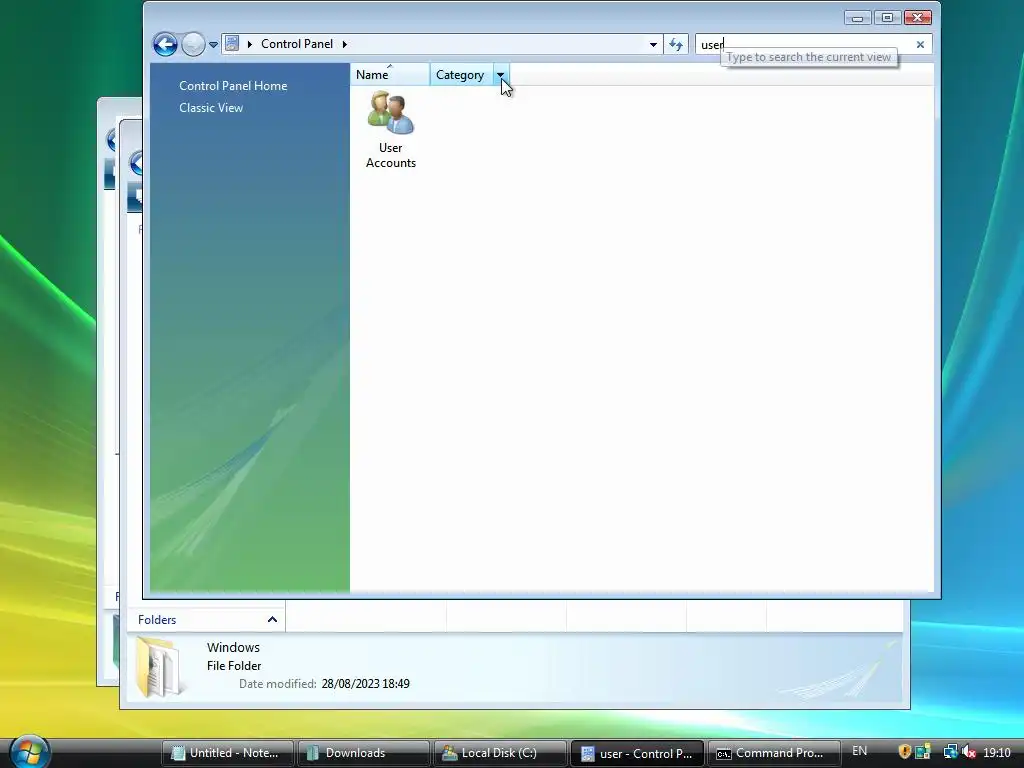The image size is (1024, 768).
Task: Go to Control Panel Home
Action: point(233,86)
